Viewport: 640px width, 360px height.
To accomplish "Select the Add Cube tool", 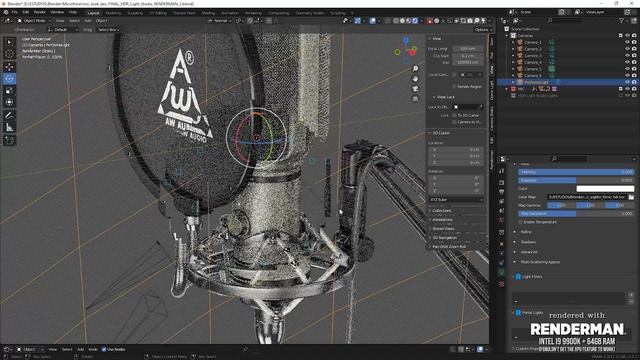I will point(9,140).
